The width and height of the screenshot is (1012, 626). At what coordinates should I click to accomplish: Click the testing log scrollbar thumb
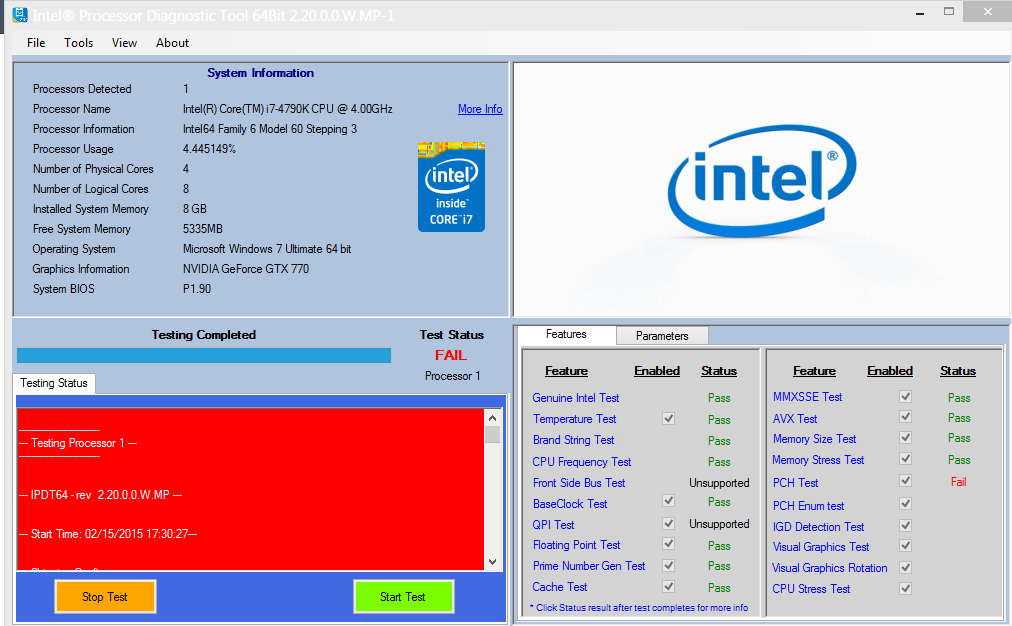pyautogui.click(x=492, y=434)
